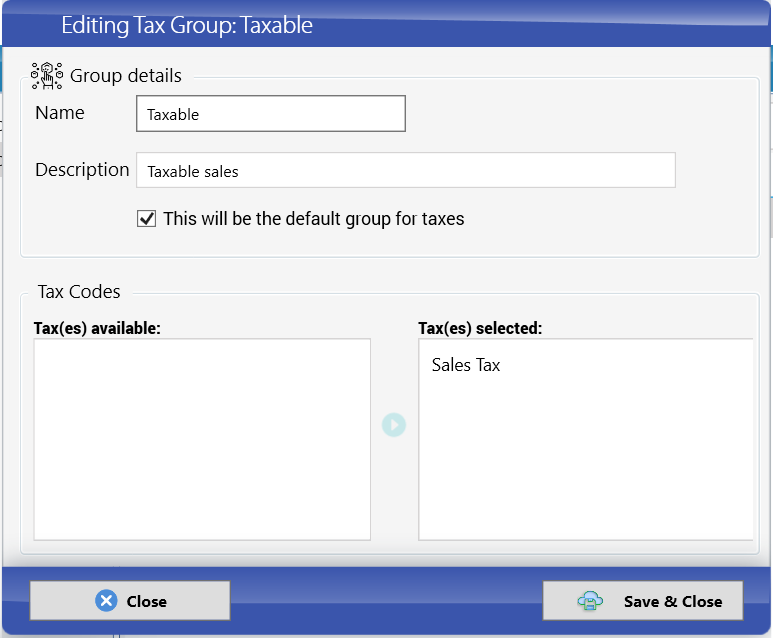The image size is (773, 638).
Task: Click the Close button
Action: point(130,600)
